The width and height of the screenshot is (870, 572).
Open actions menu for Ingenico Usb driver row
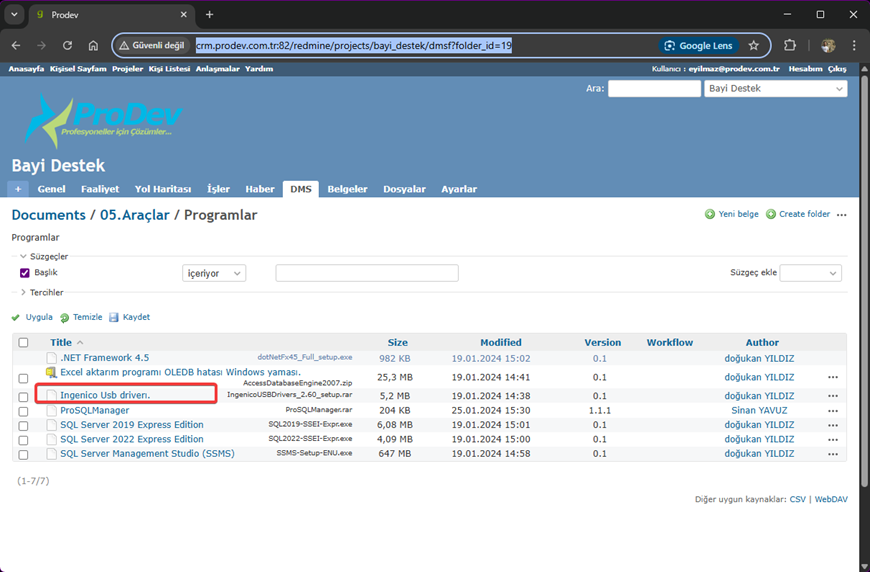click(x=833, y=396)
